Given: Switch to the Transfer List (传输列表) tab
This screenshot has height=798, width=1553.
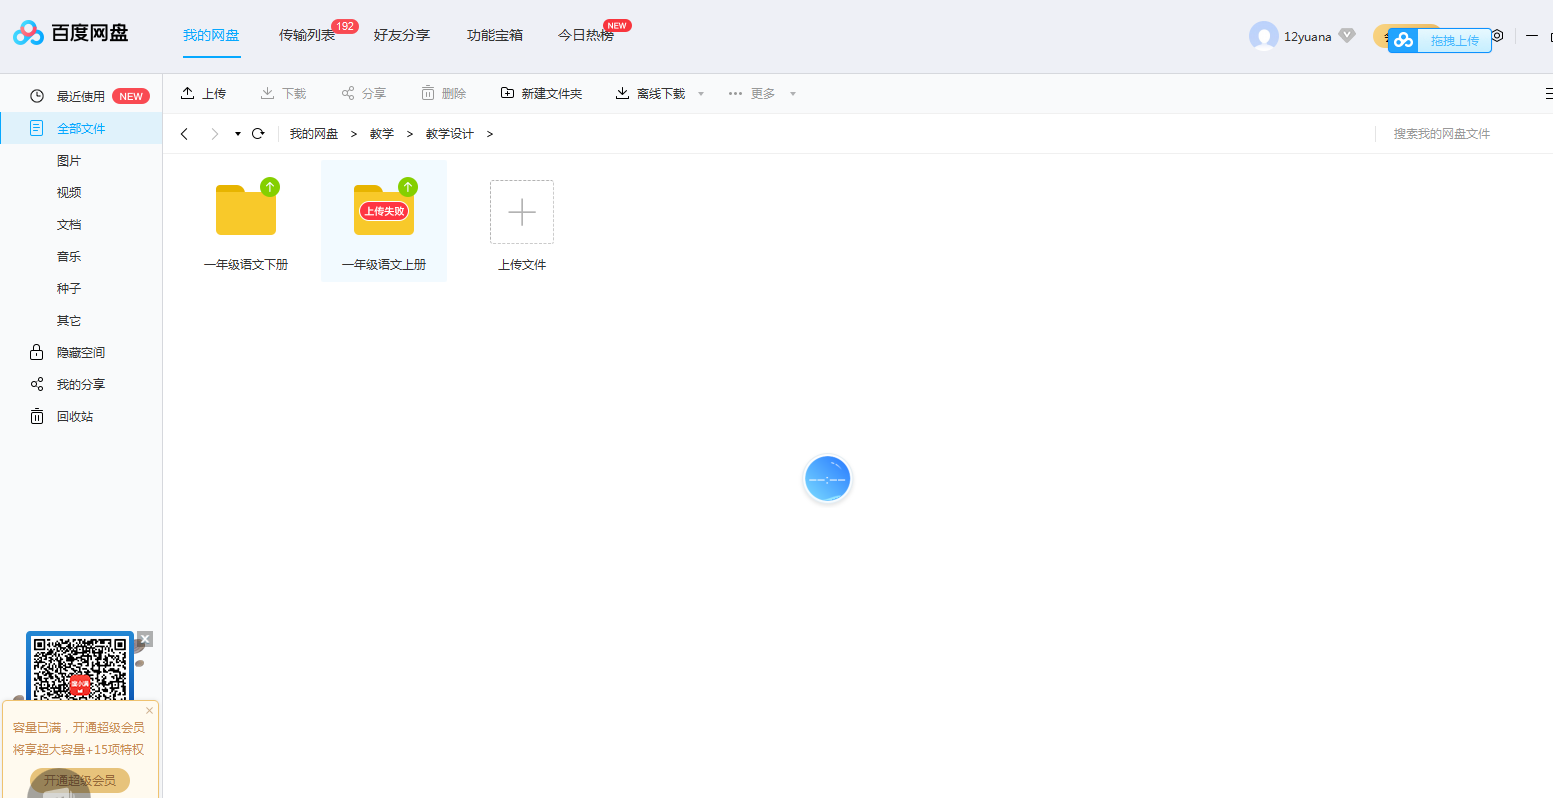Looking at the screenshot, I should (x=307, y=36).
